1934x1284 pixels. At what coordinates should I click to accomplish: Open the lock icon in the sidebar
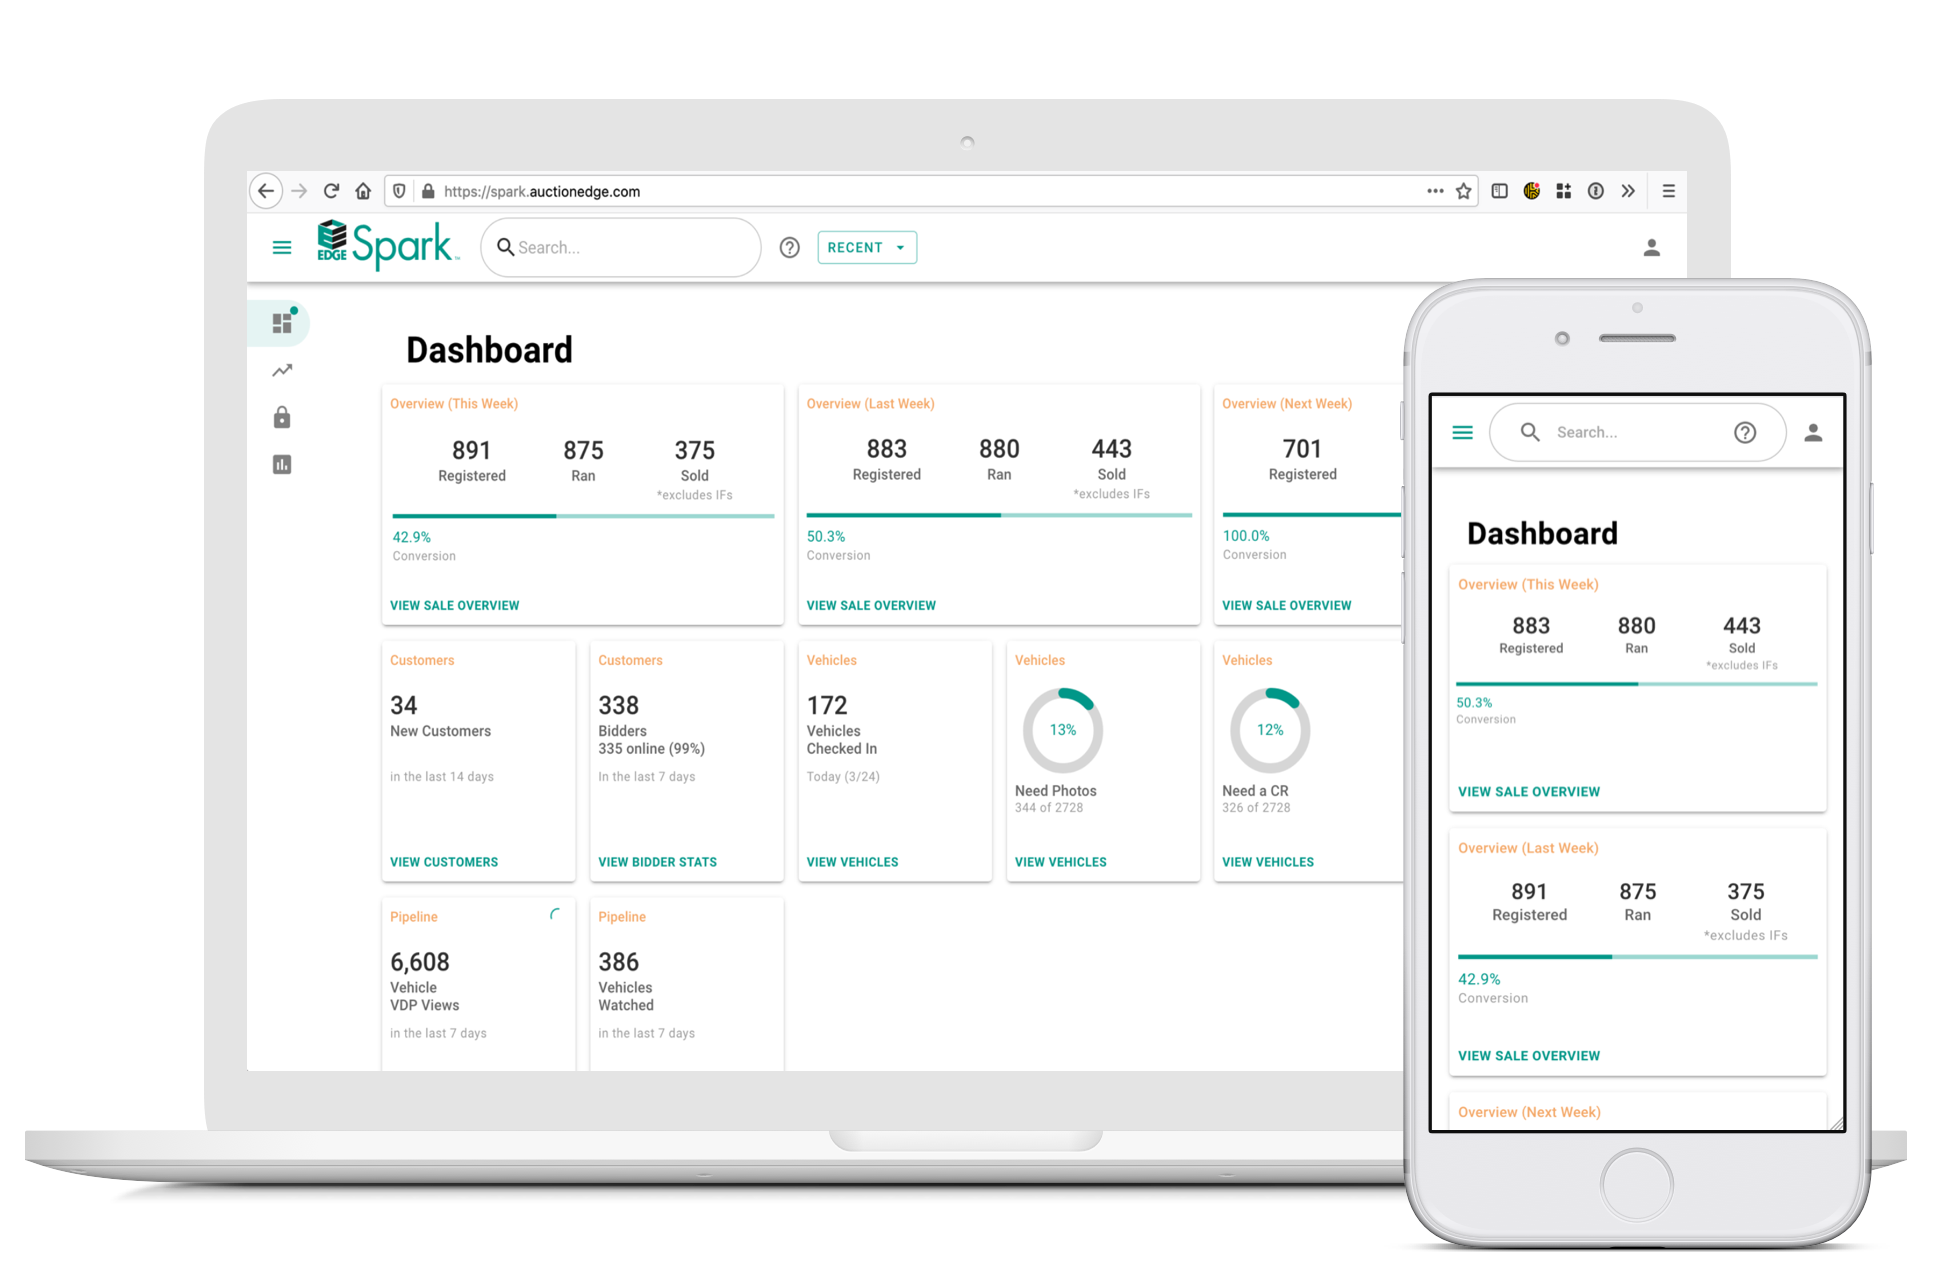281,416
